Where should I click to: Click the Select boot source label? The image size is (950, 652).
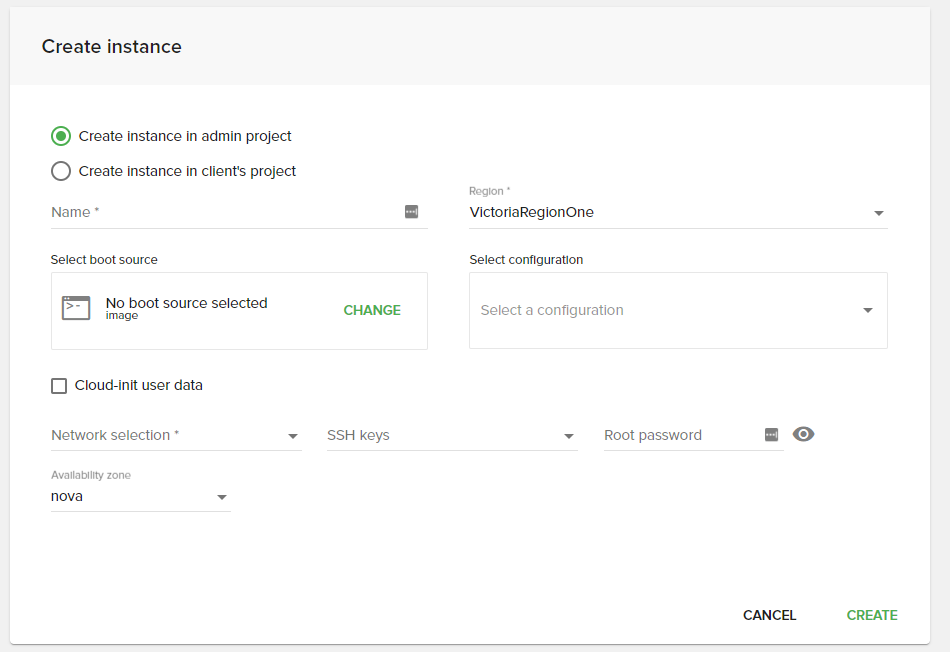coord(104,260)
